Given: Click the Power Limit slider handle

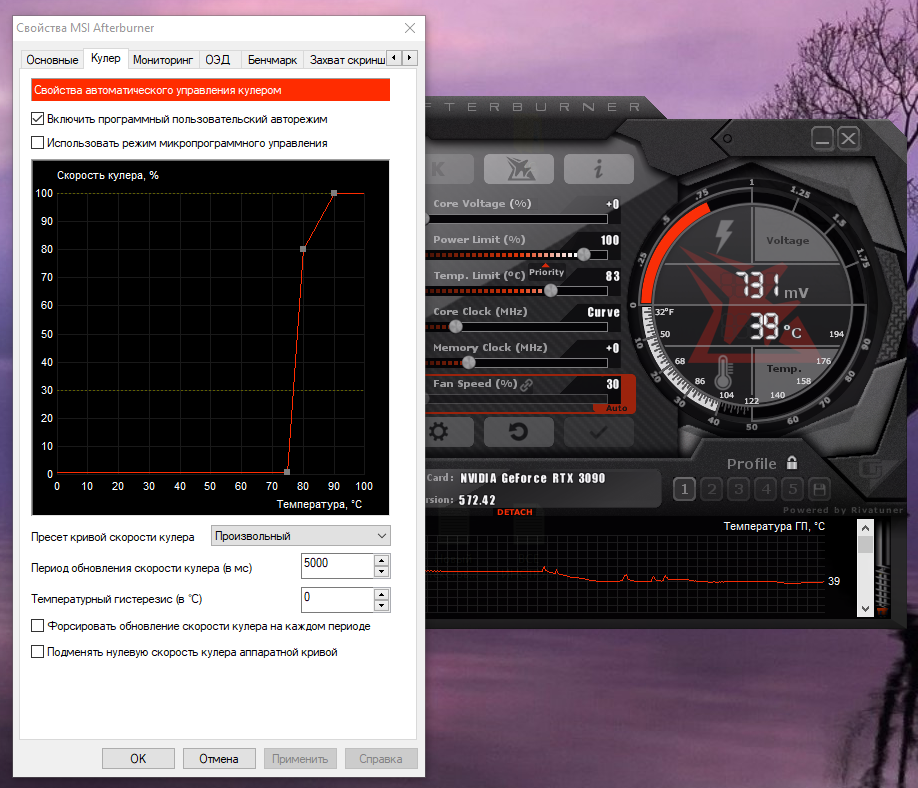Looking at the screenshot, I should (584, 254).
